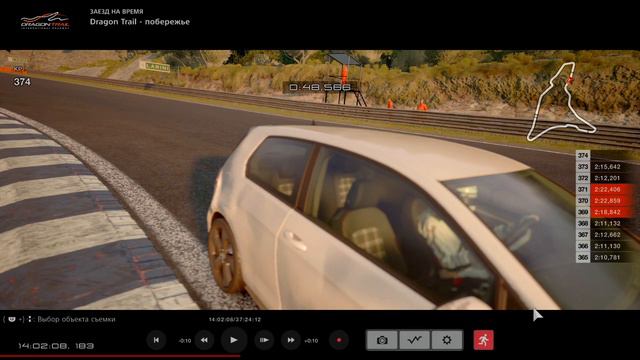Click the replay progress bar

pos(320,357)
